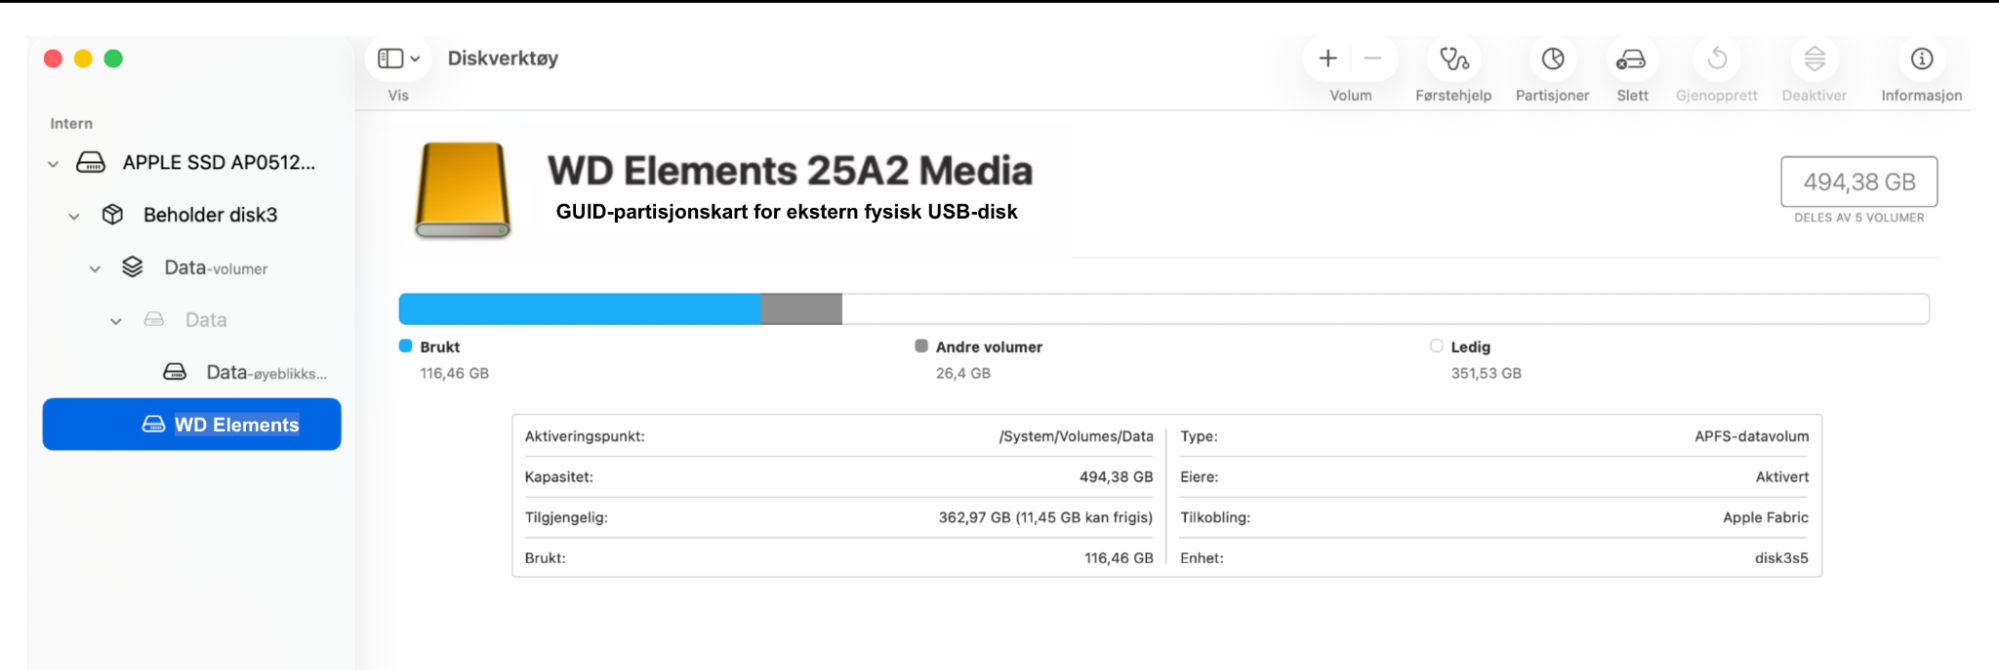Click the Tilkobling label
The height and width of the screenshot is (670, 1999).
pyautogui.click(x=1215, y=518)
